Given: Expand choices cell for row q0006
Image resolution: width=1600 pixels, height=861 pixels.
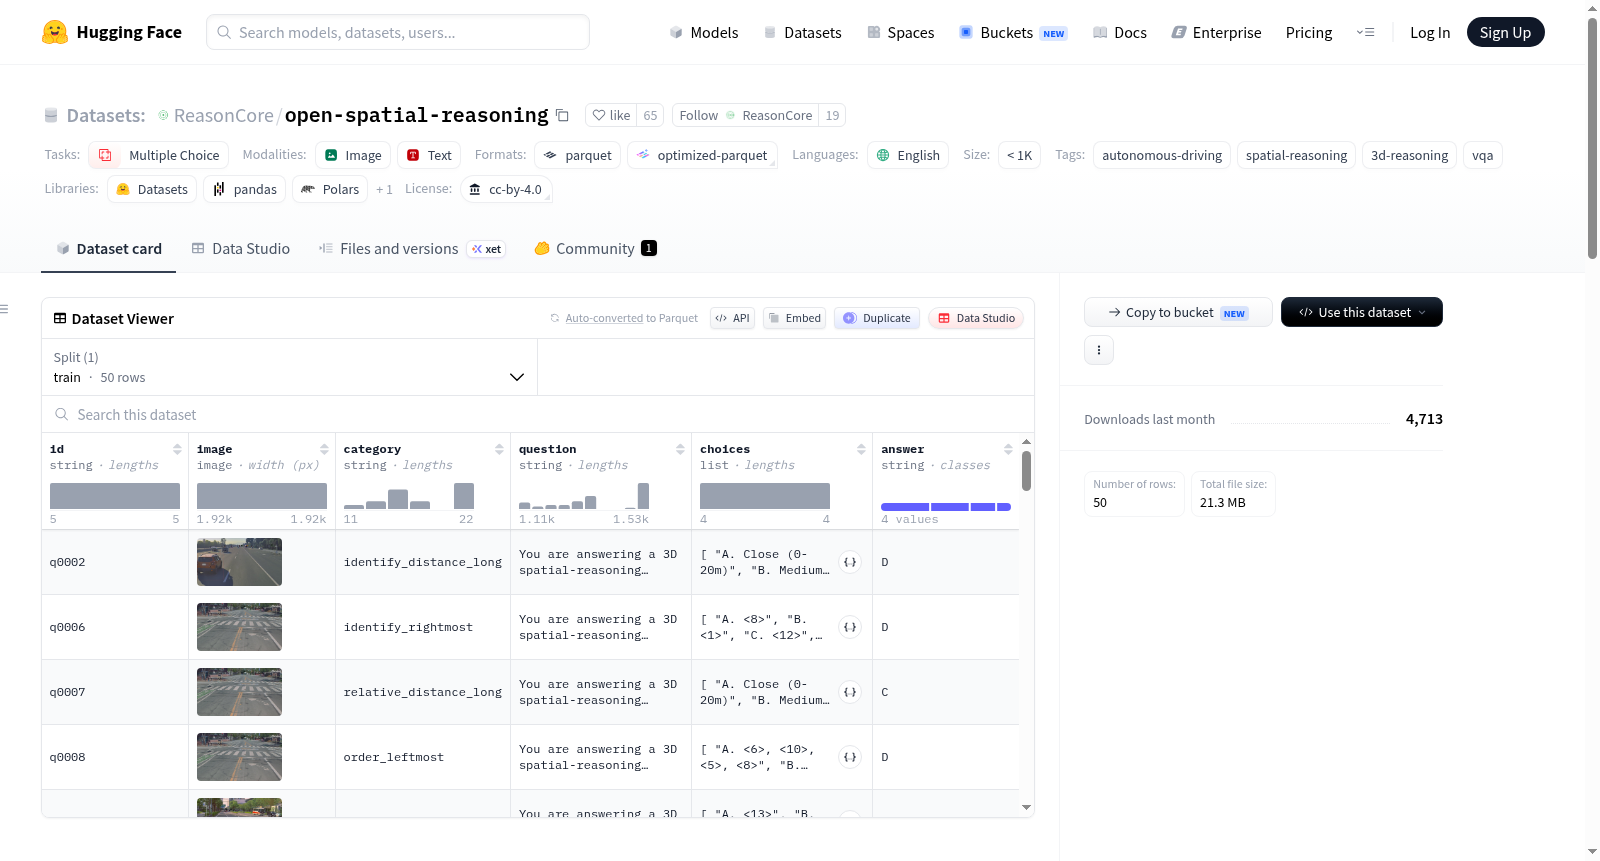Looking at the screenshot, I should tap(850, 627).
